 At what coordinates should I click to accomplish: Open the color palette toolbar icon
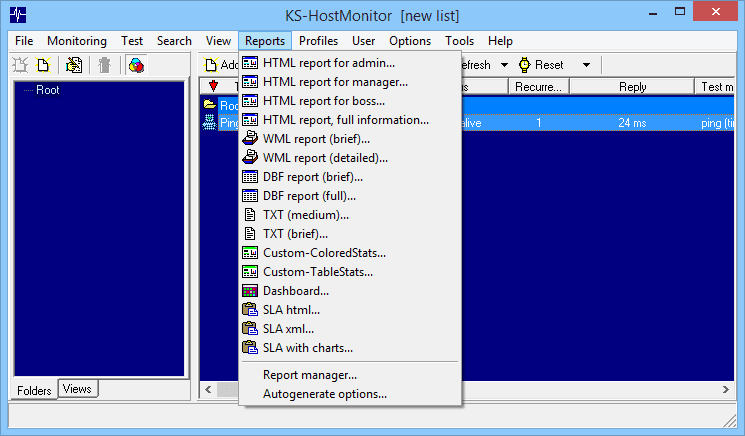(x=136, y=65)
